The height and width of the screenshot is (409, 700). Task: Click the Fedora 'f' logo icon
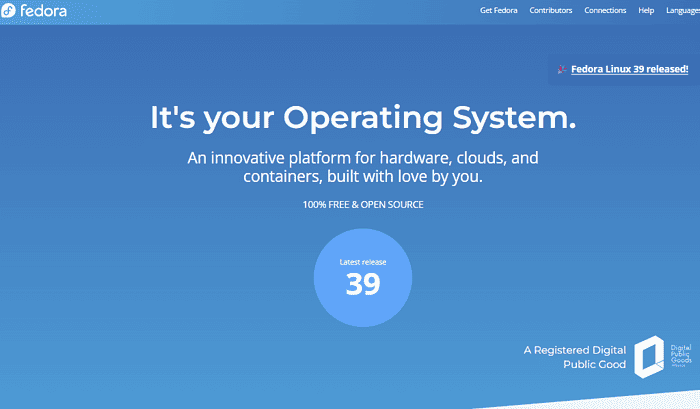click(x=10, y=12)
